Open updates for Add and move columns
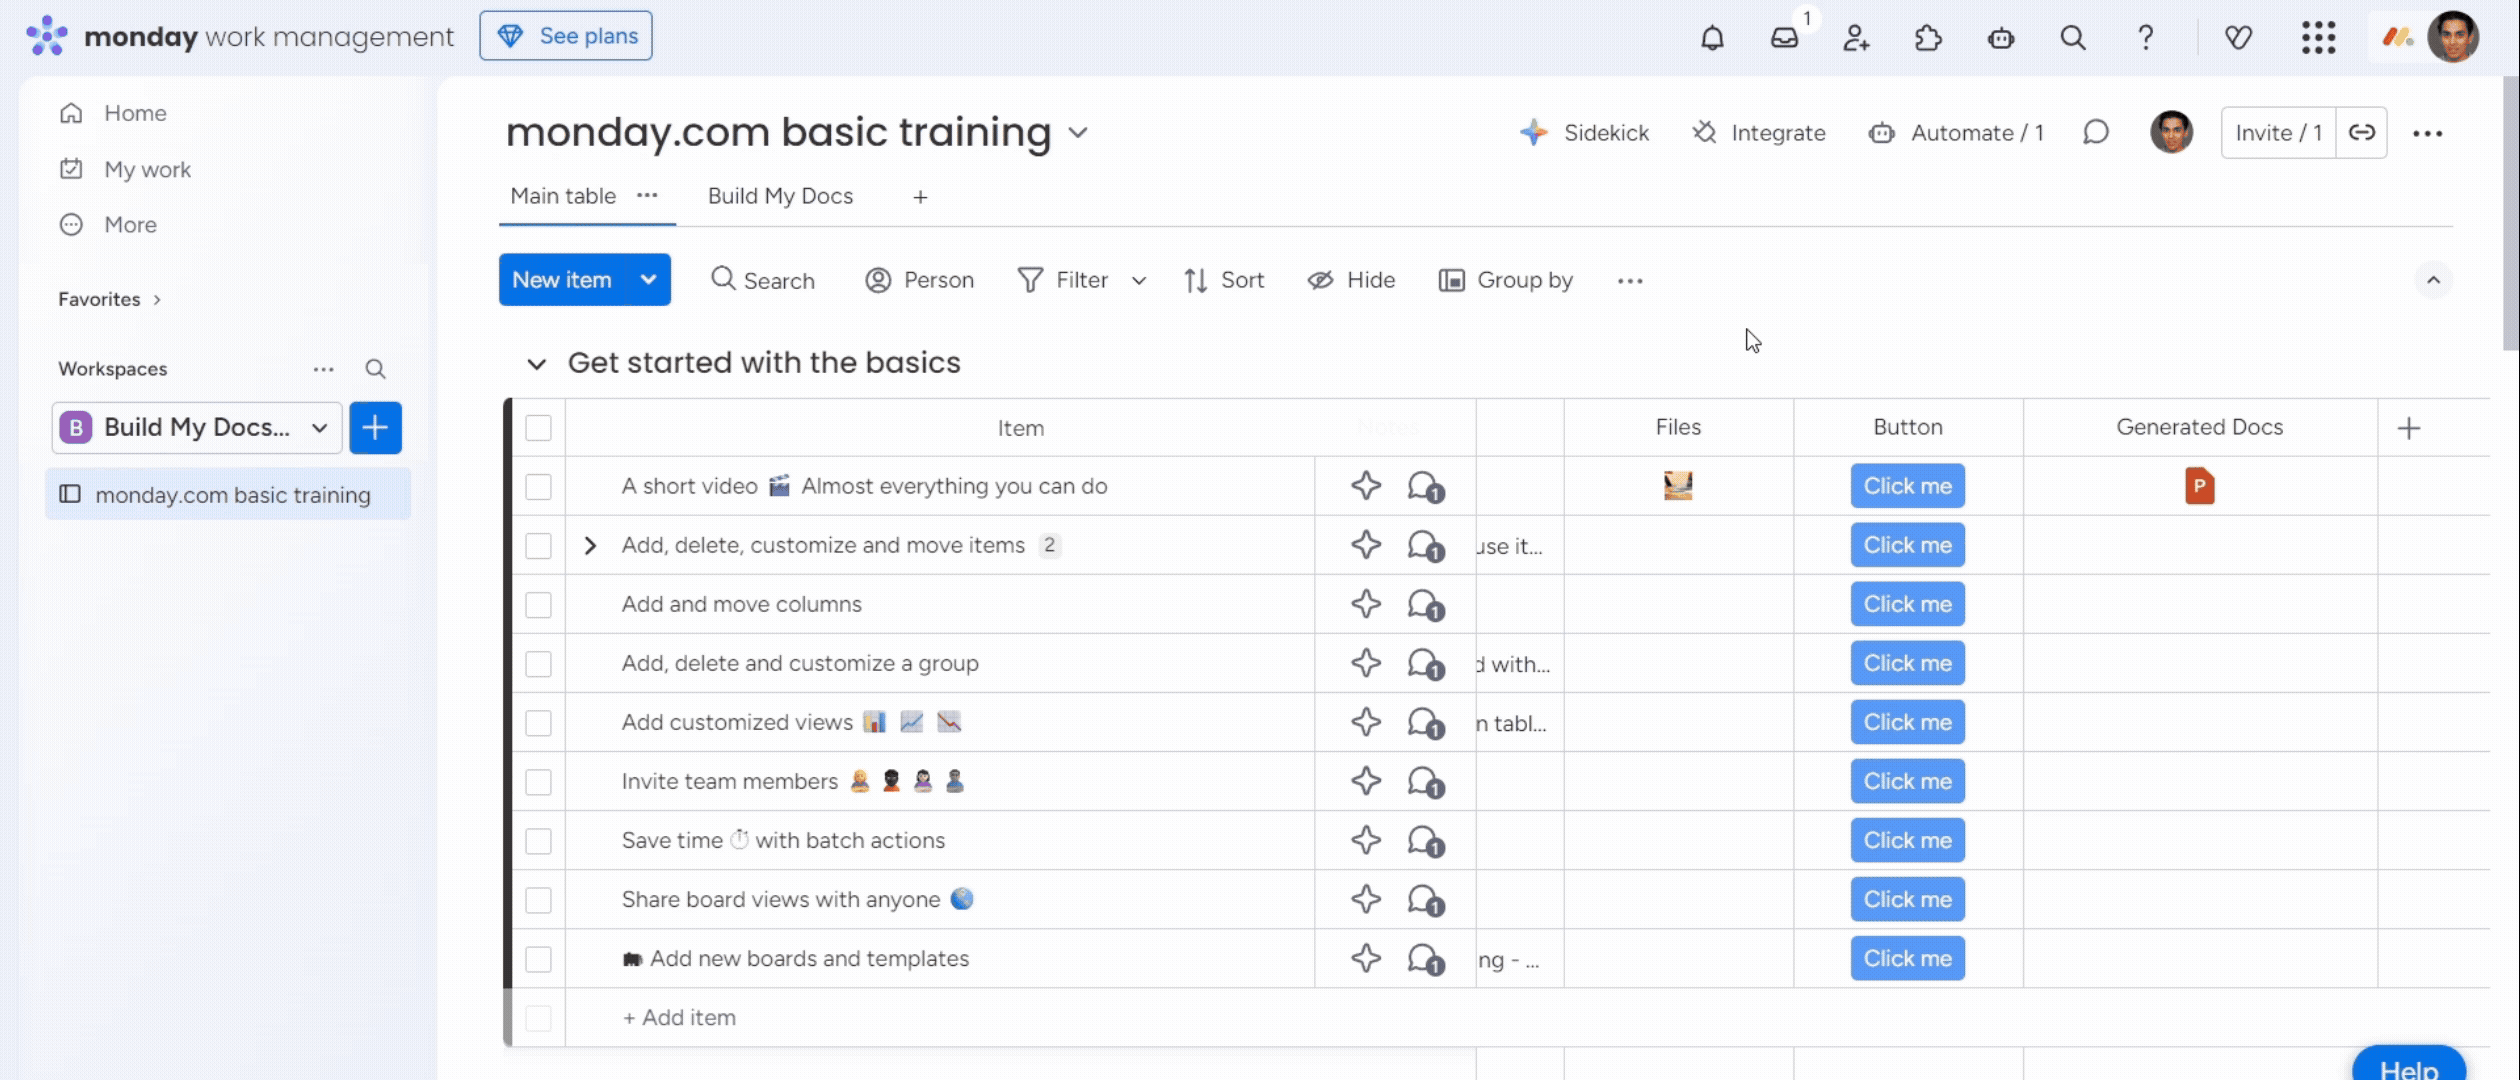 coord(1425,605)
